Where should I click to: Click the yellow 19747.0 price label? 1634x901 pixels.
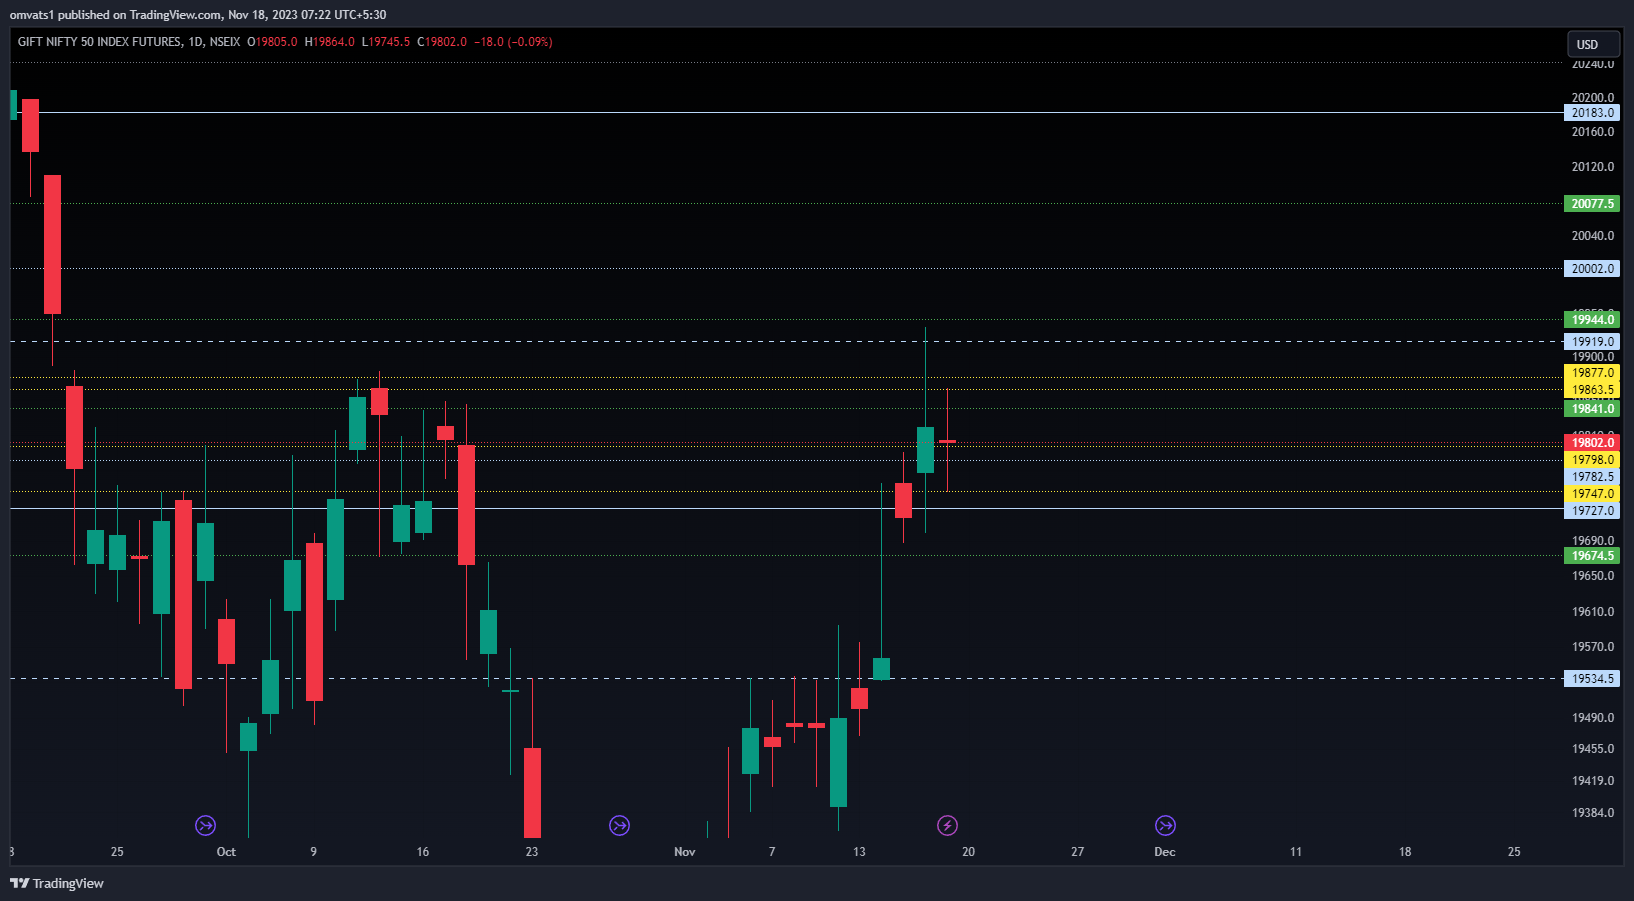click(1592, 494)
